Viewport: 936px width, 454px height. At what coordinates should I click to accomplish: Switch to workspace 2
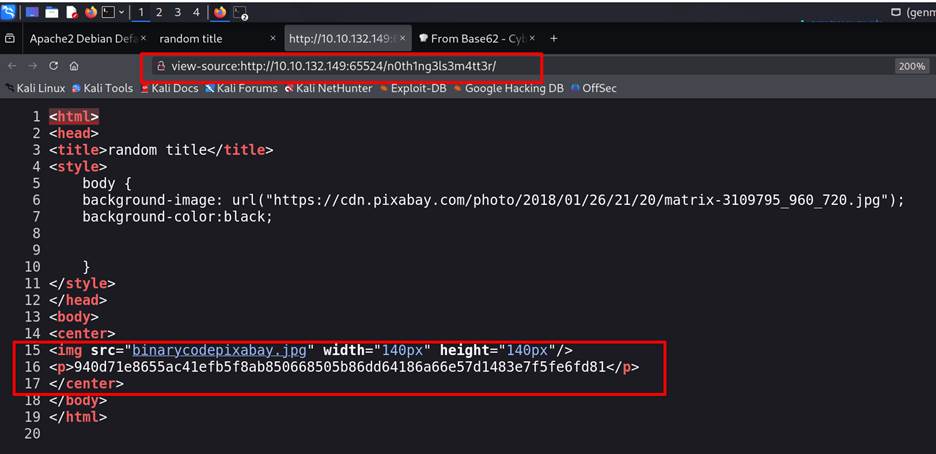coord(159,12)
